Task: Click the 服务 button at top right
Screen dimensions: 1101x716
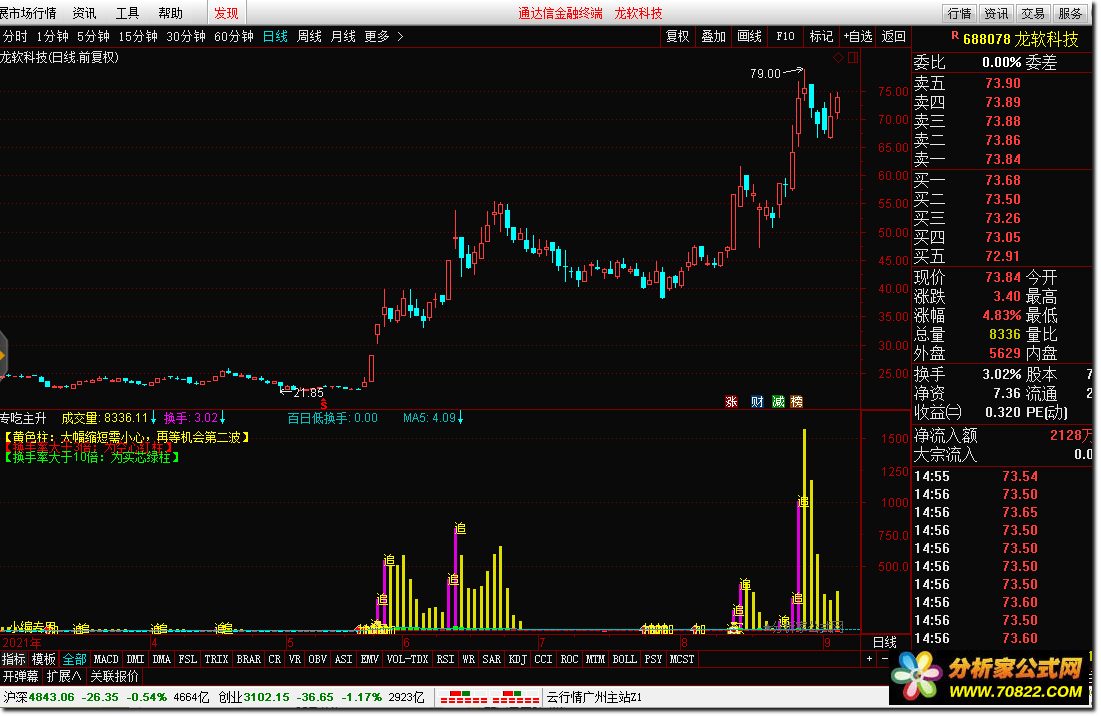Action: (x=1069, y=13)
